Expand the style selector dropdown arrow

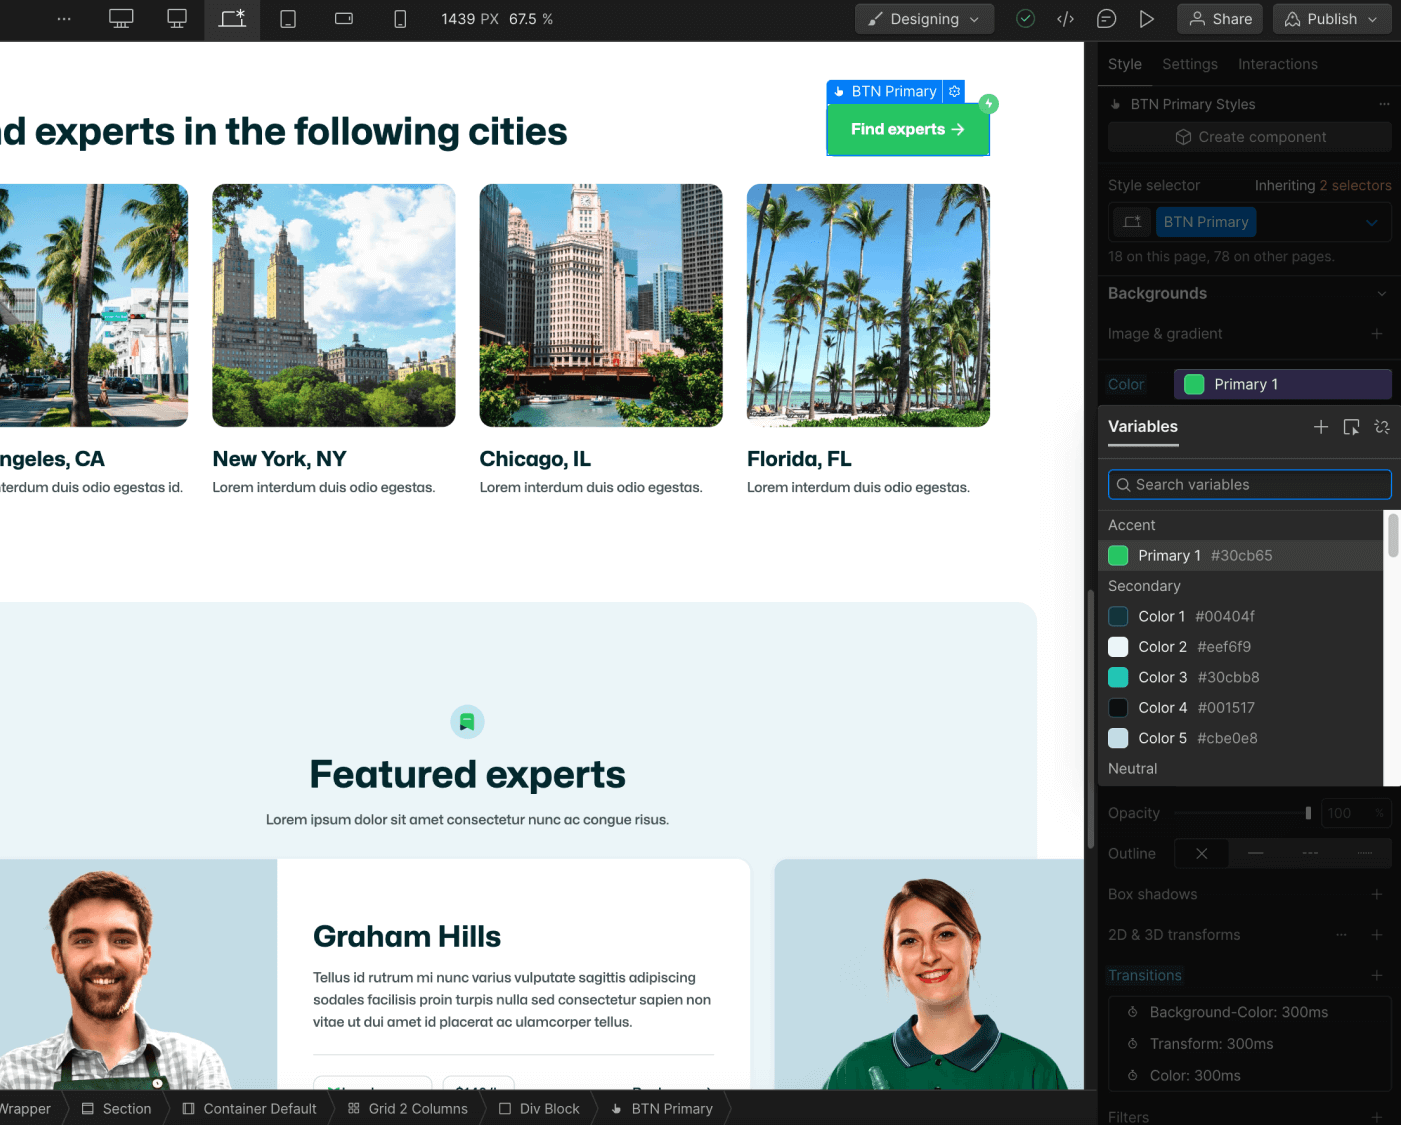[1372, 222]
